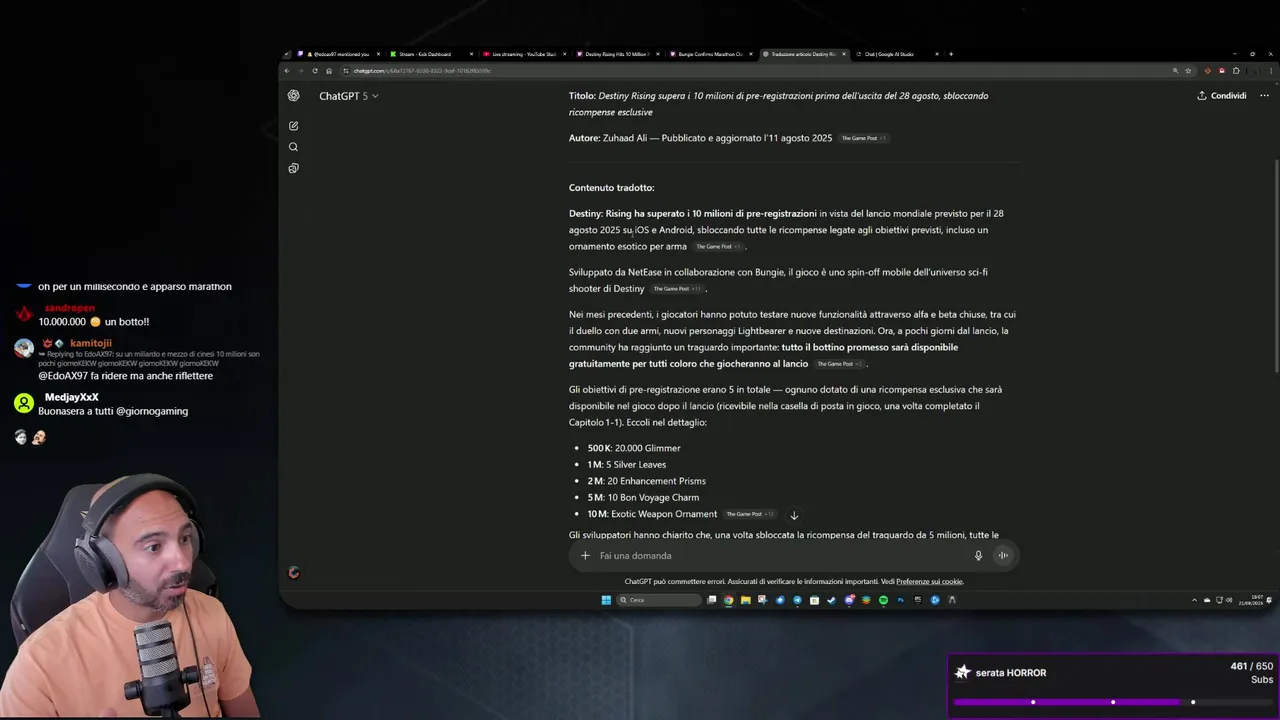The image size is (1280, 720).
Task: Click the browser back arrow
Action: coord(287,71)
